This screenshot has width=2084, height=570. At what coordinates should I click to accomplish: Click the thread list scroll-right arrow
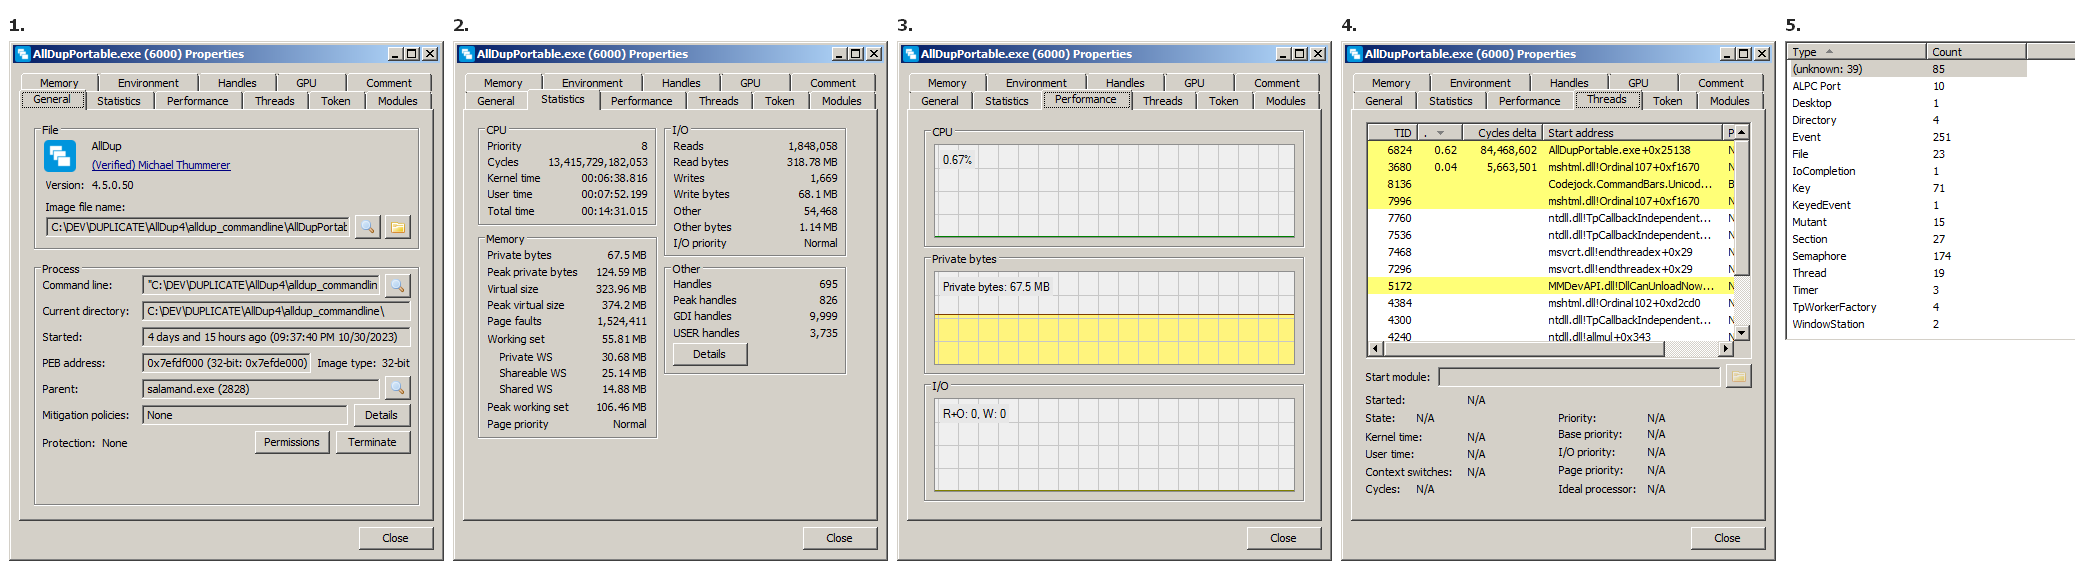point(1725,349)
